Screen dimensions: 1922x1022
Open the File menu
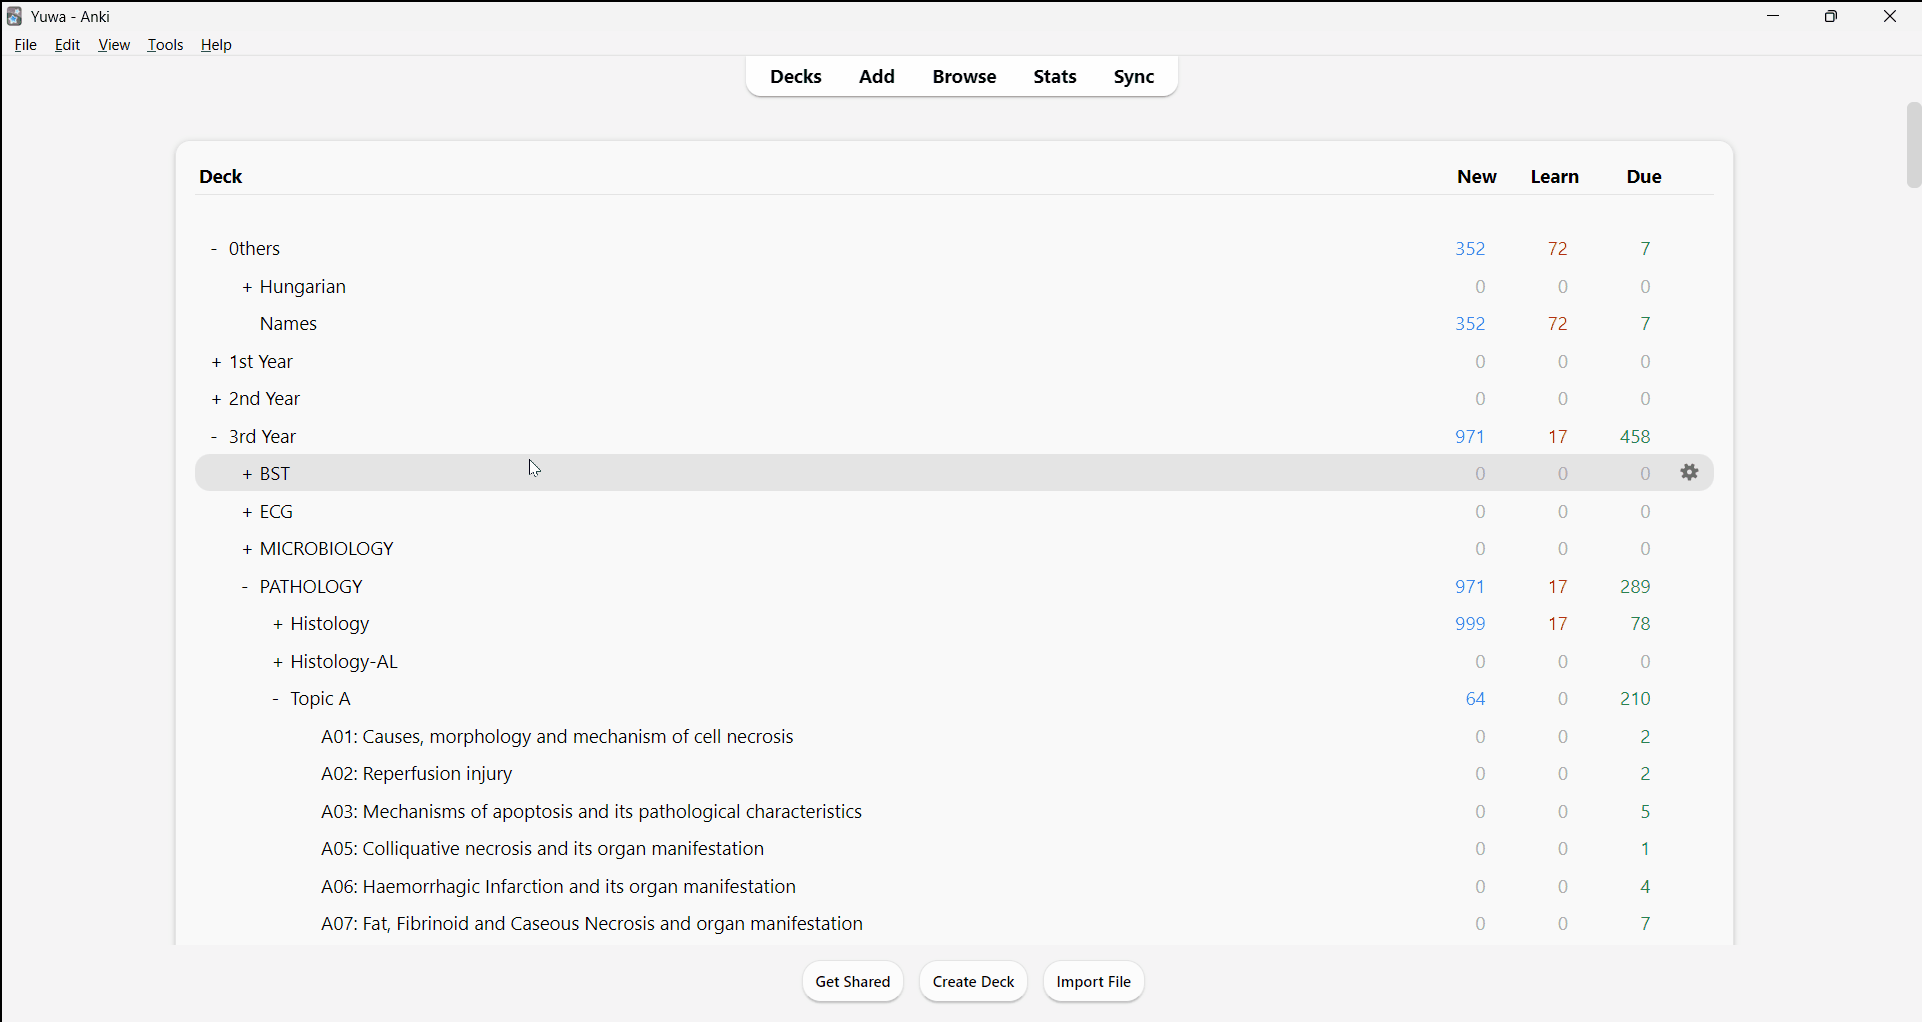pos(26,45)
